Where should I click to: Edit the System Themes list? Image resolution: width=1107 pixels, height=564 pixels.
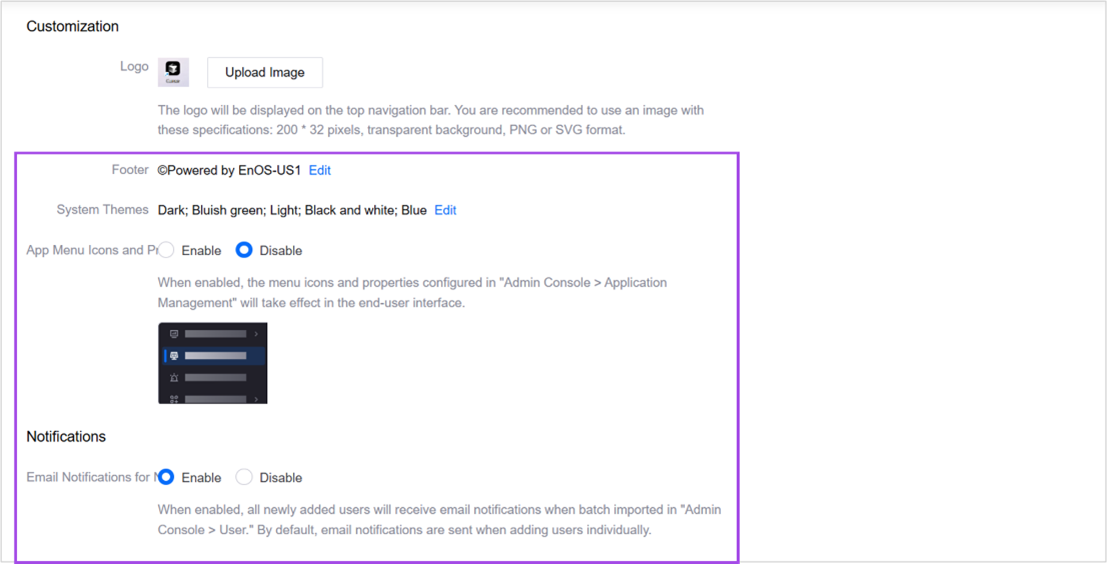445,210
